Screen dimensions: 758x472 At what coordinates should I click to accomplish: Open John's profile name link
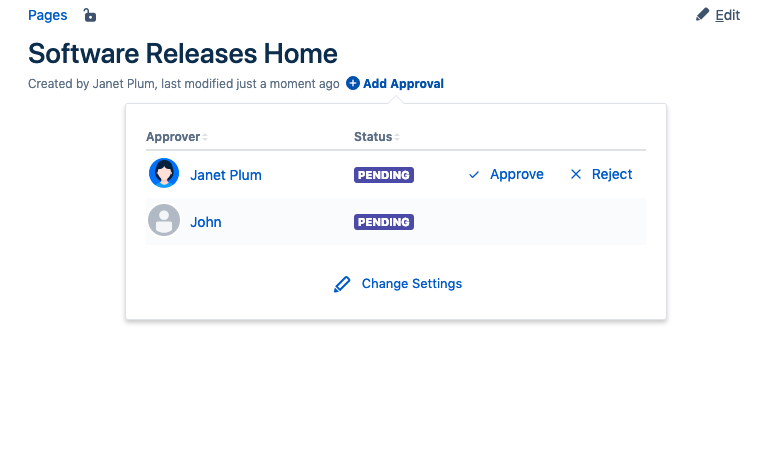click(206, 222)
